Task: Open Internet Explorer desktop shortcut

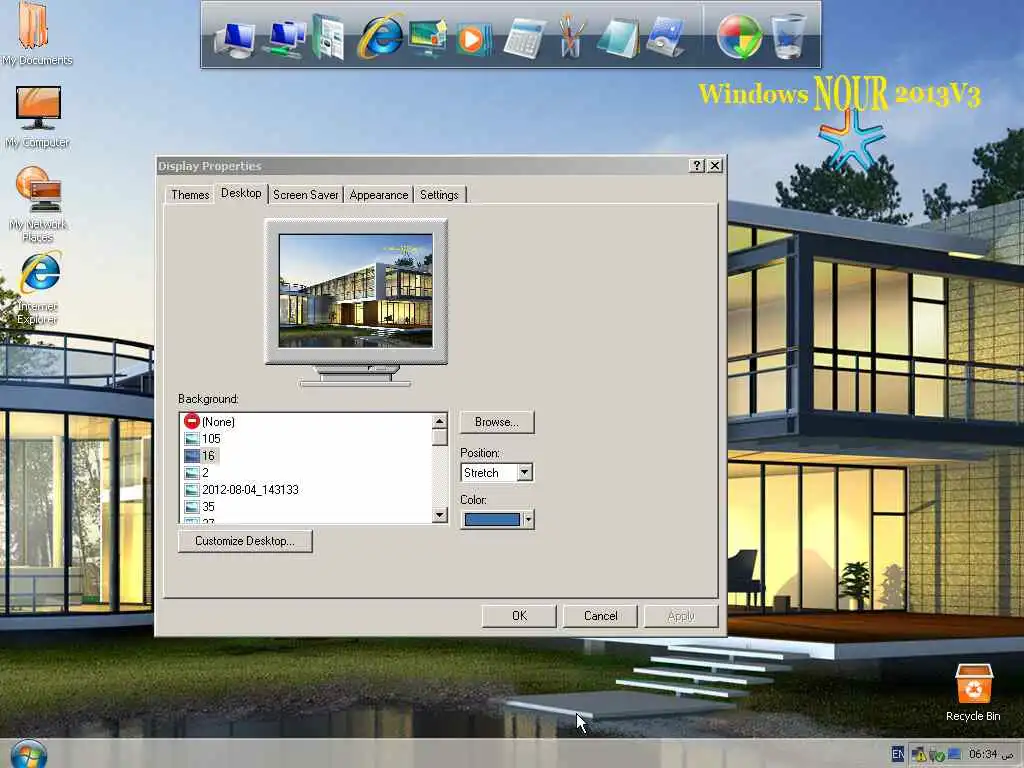Action: point(38,288)
